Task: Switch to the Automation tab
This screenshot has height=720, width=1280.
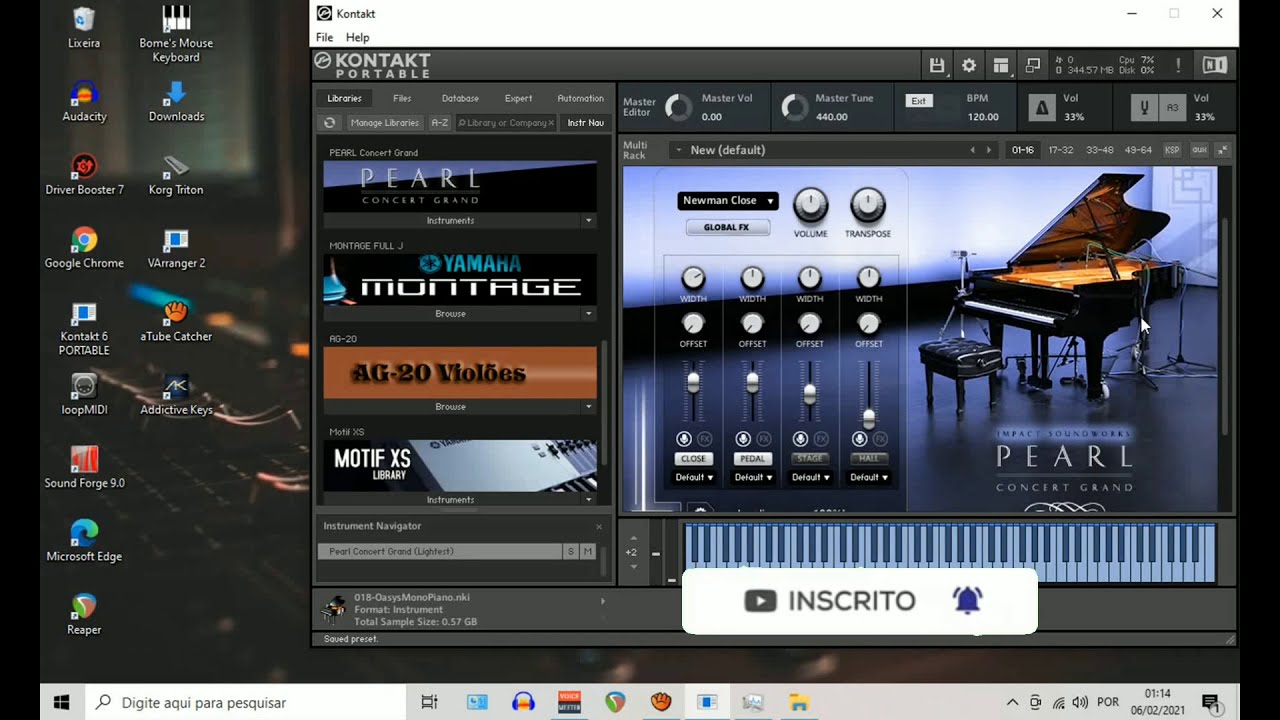Action: click(580, 98)
